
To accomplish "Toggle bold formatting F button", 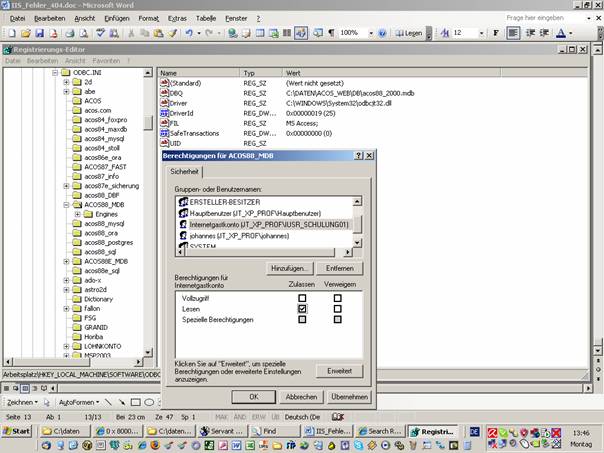I will coord(496,33).
